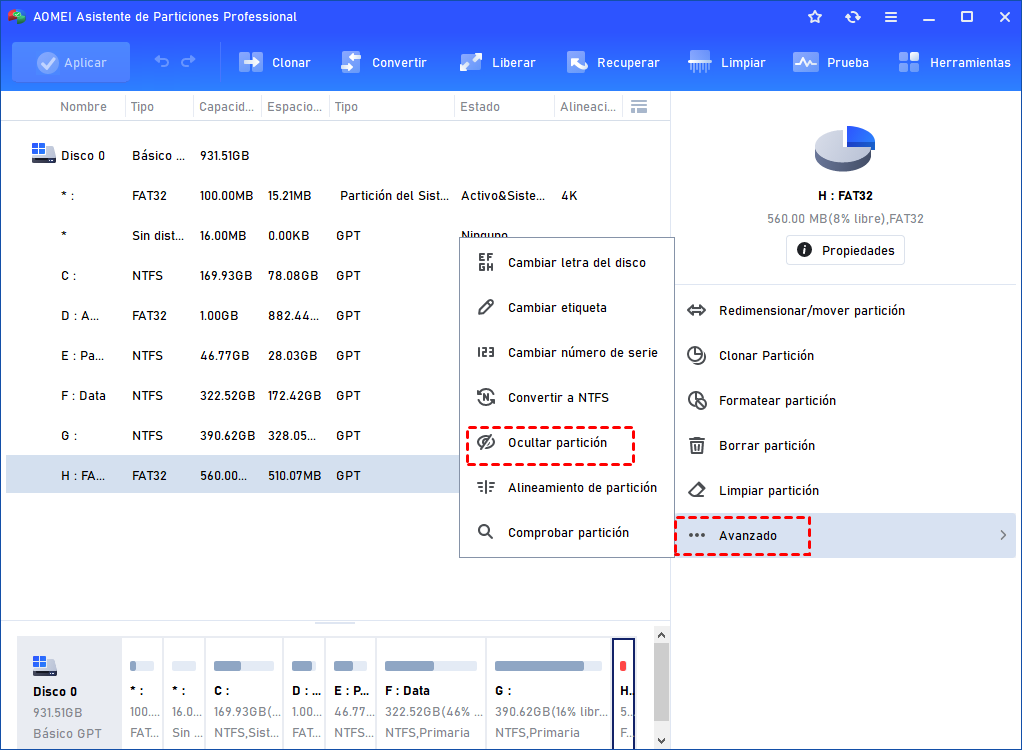The width and height of the screenshot is (1022, 750).
Task: Click the undo arrow icon
Action: 162,62
